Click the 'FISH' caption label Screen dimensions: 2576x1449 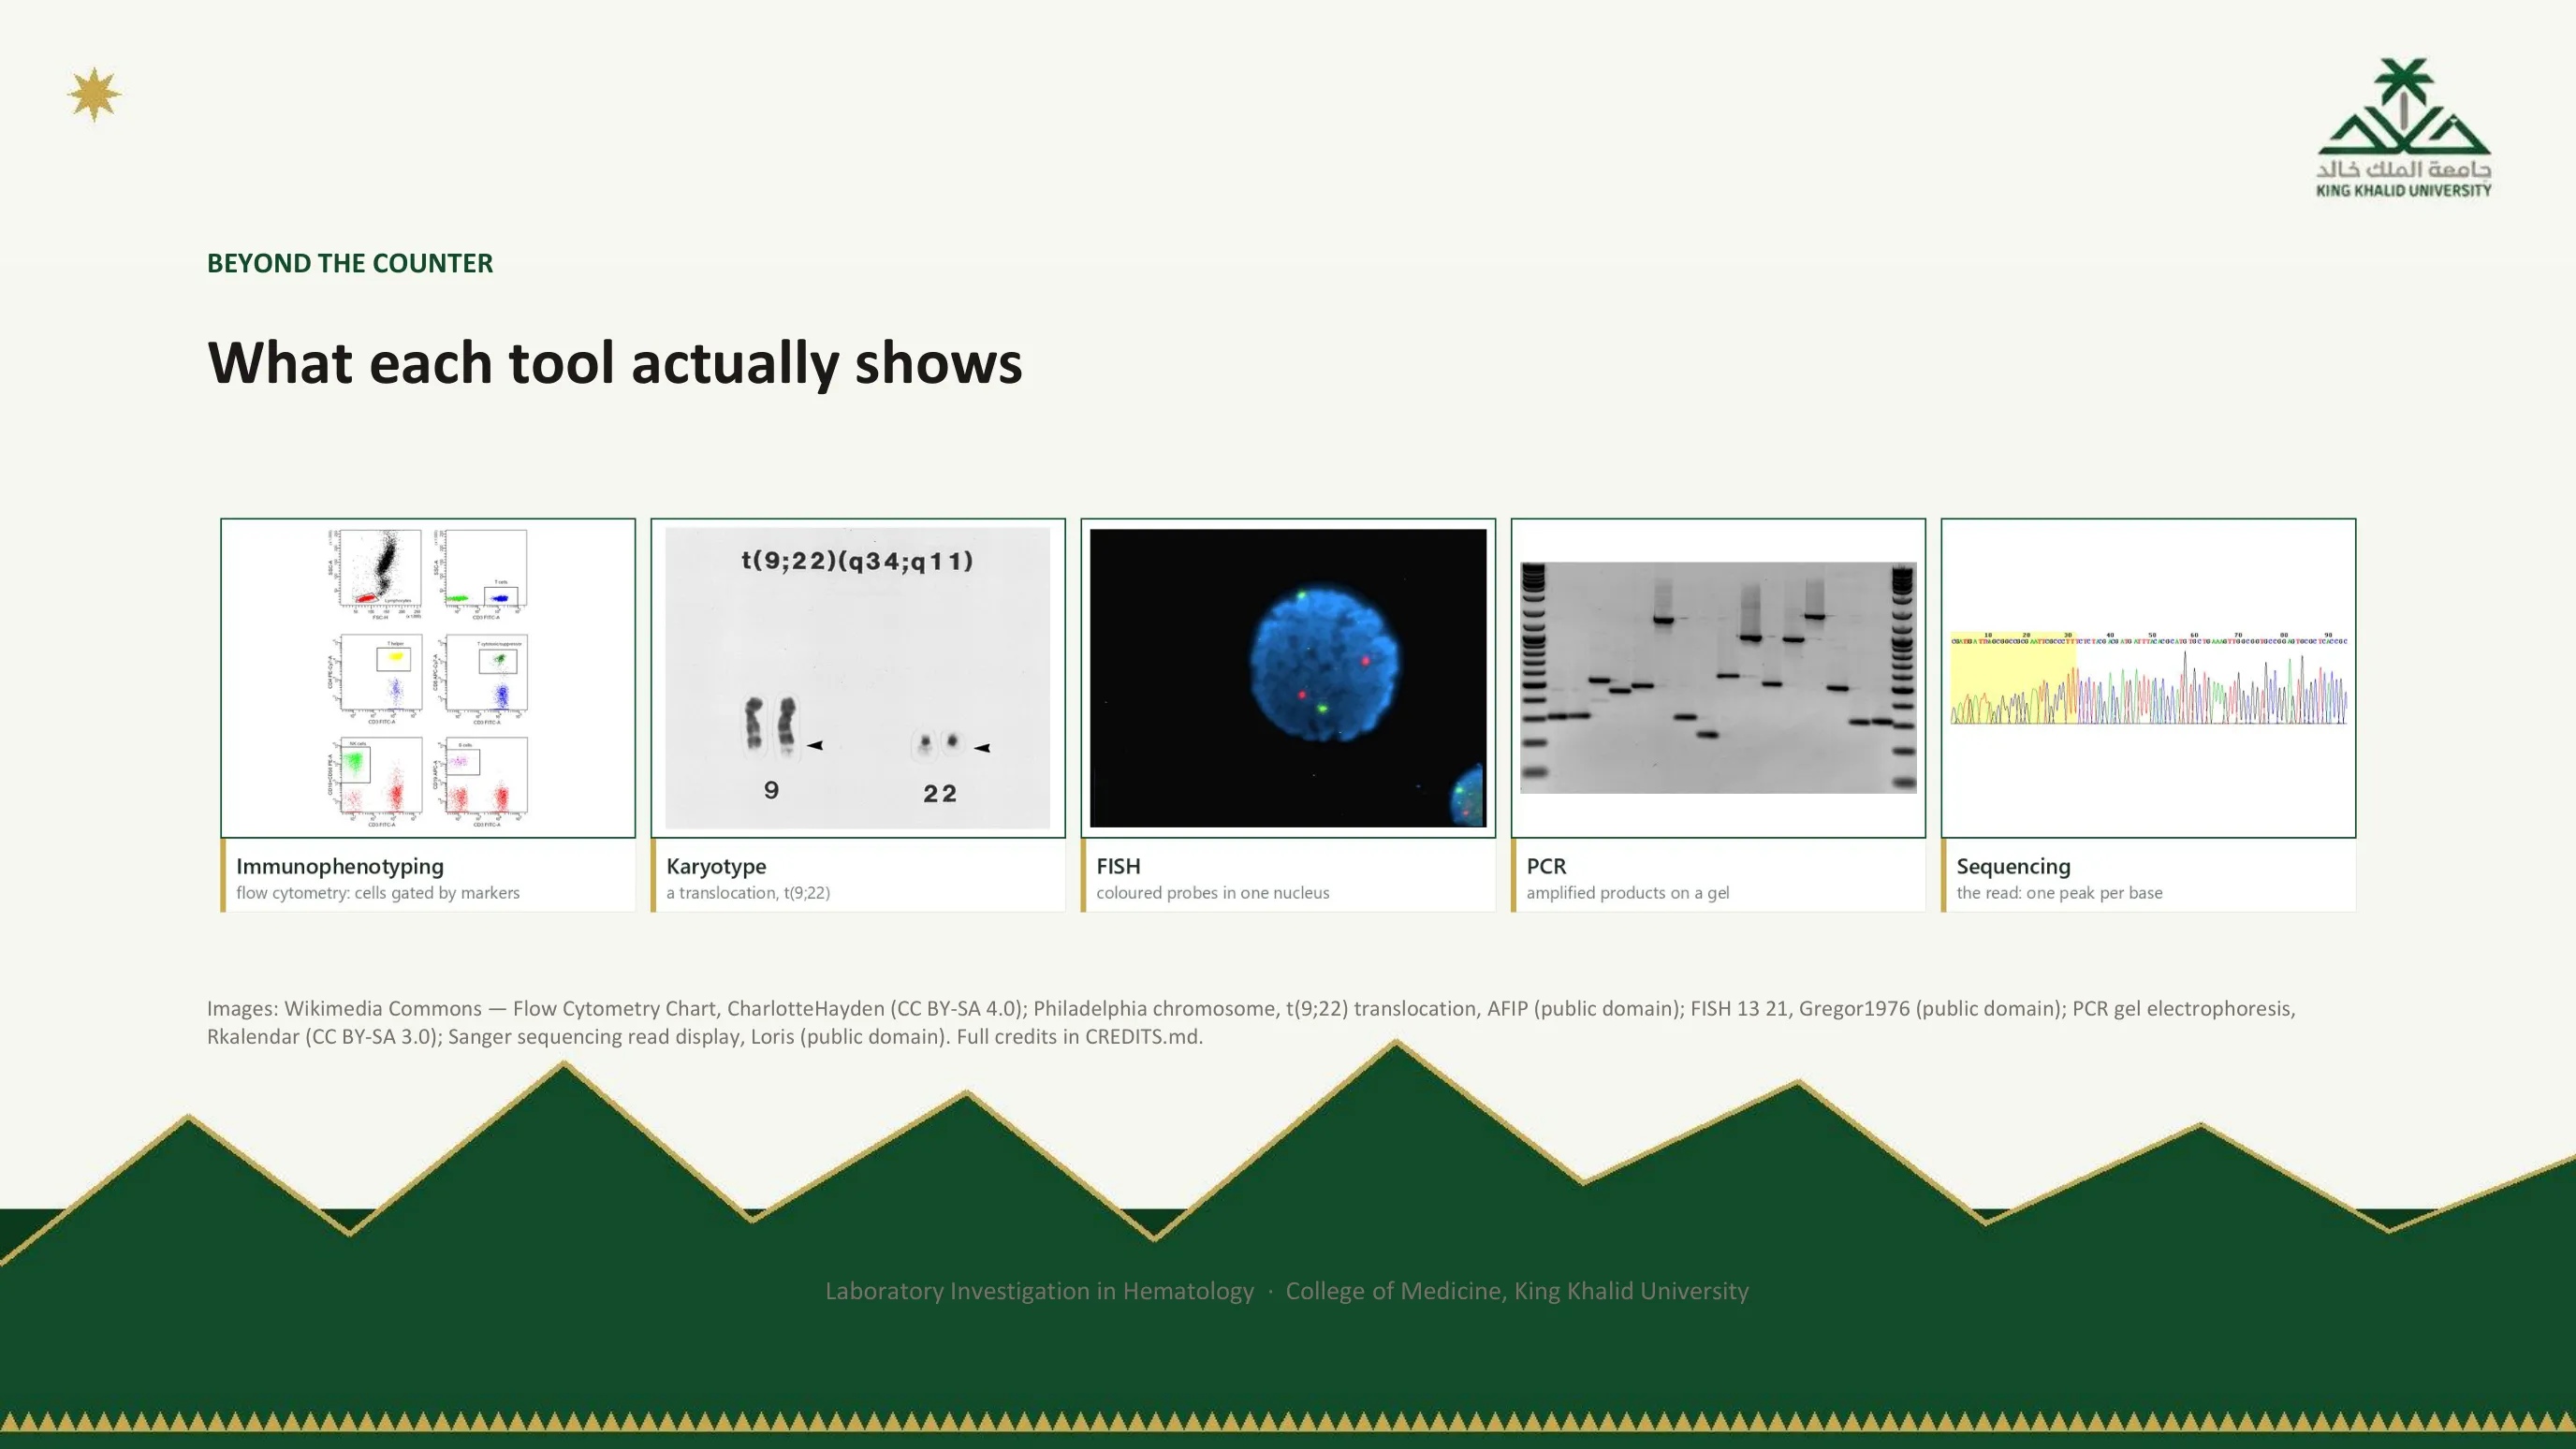[x=1118, y=866]
